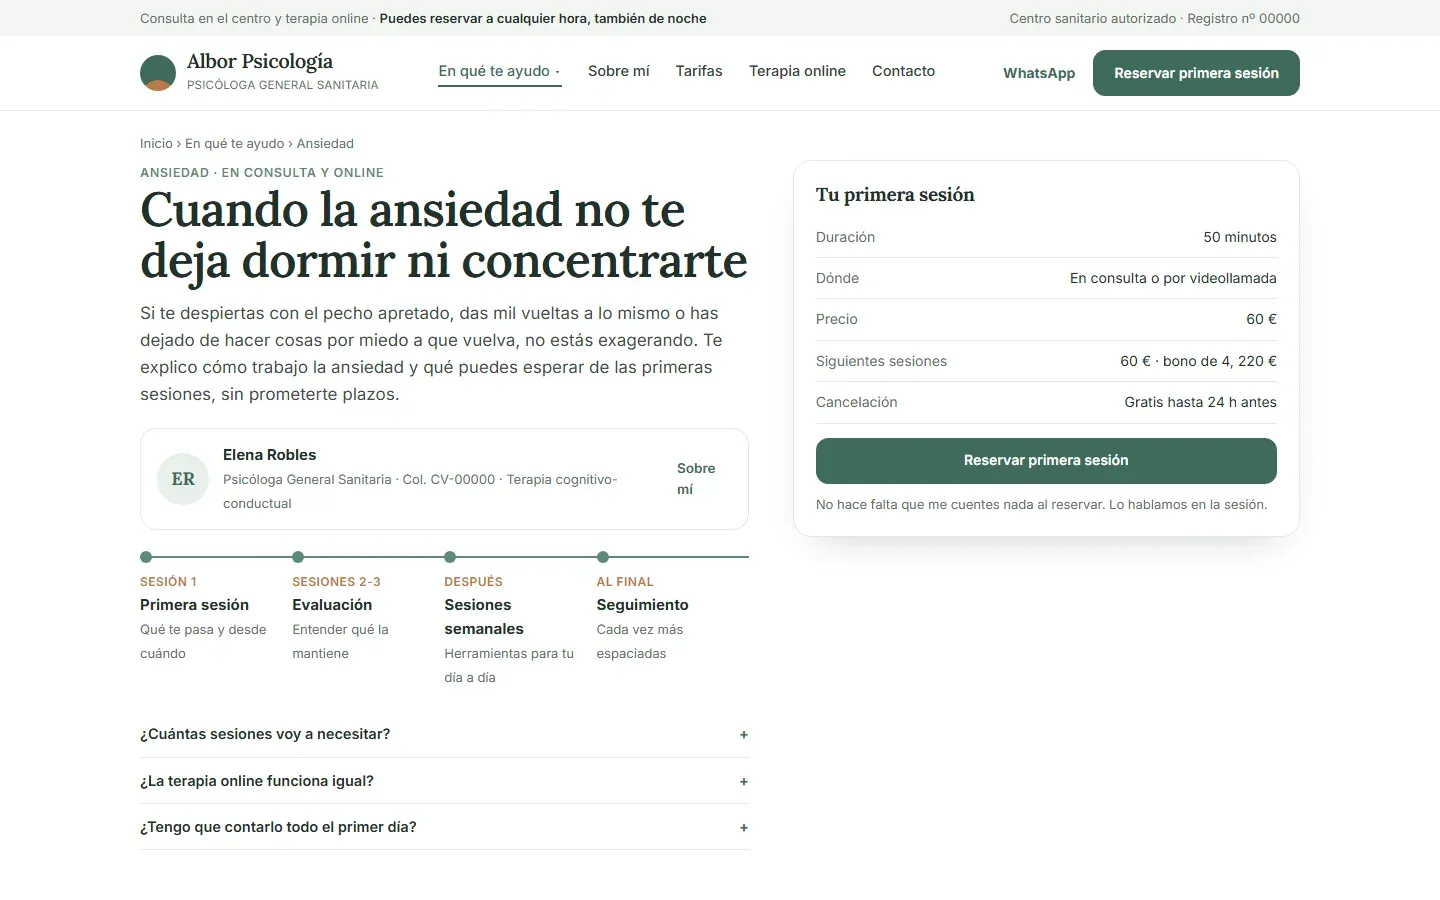This screenshot has width=1440, height=900.
Task: Click the "60 € · bono de 4, 220 €" value
Action: point(1198,361)
